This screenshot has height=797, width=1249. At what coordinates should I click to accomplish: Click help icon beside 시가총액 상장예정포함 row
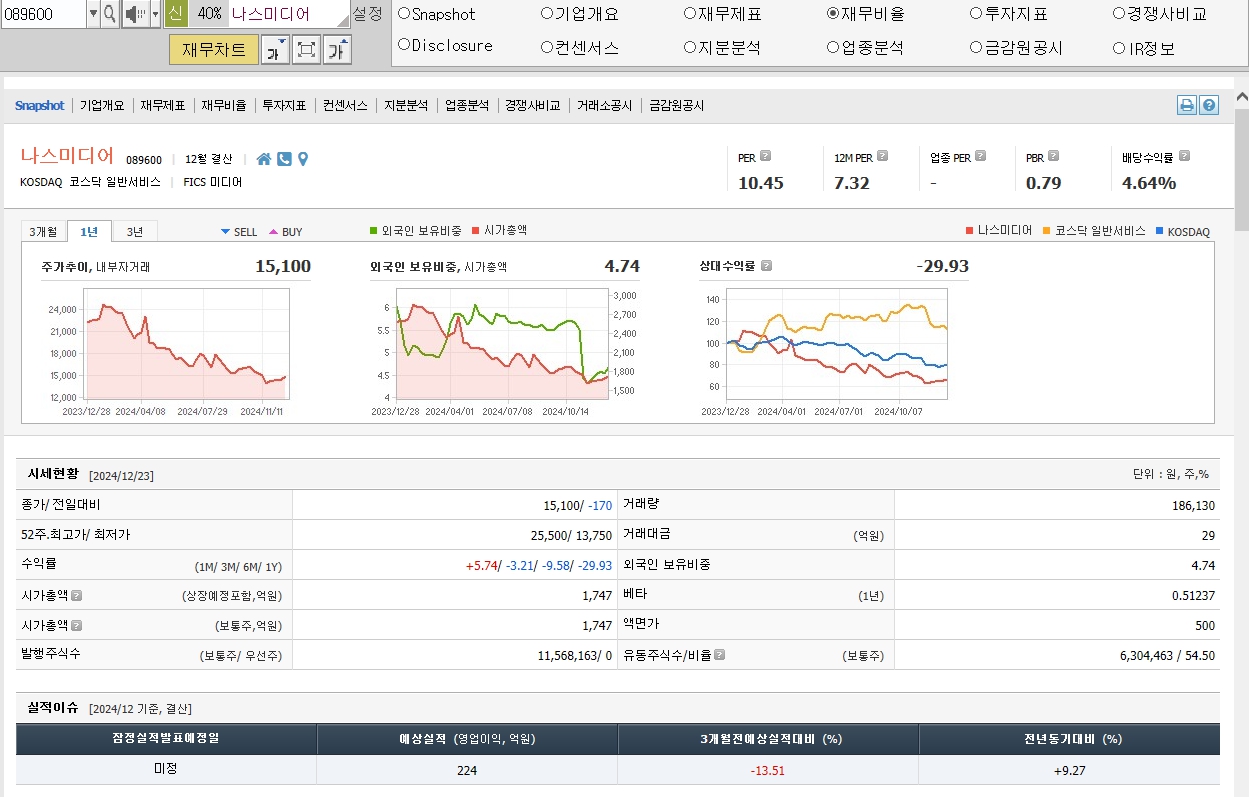(x=77, y=595)
